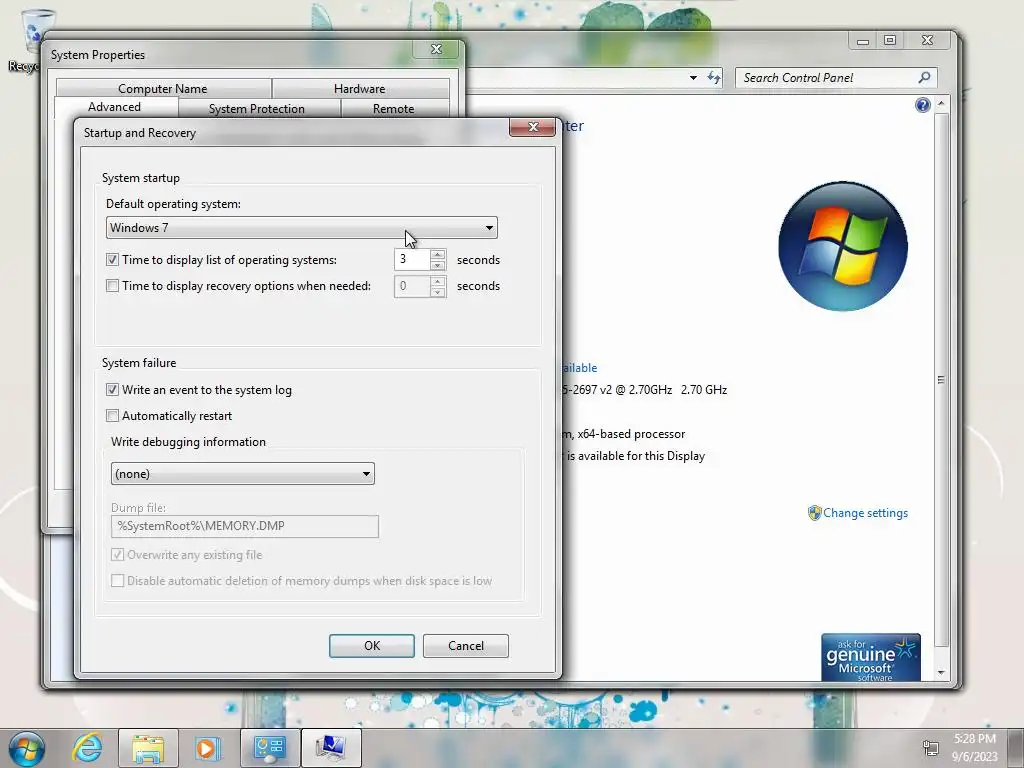Image resolution: width=1024 pixels, height=768 pixels.
Task: Click the Control Panel vertical scrollbar thumb
Action: pos(941,379)
